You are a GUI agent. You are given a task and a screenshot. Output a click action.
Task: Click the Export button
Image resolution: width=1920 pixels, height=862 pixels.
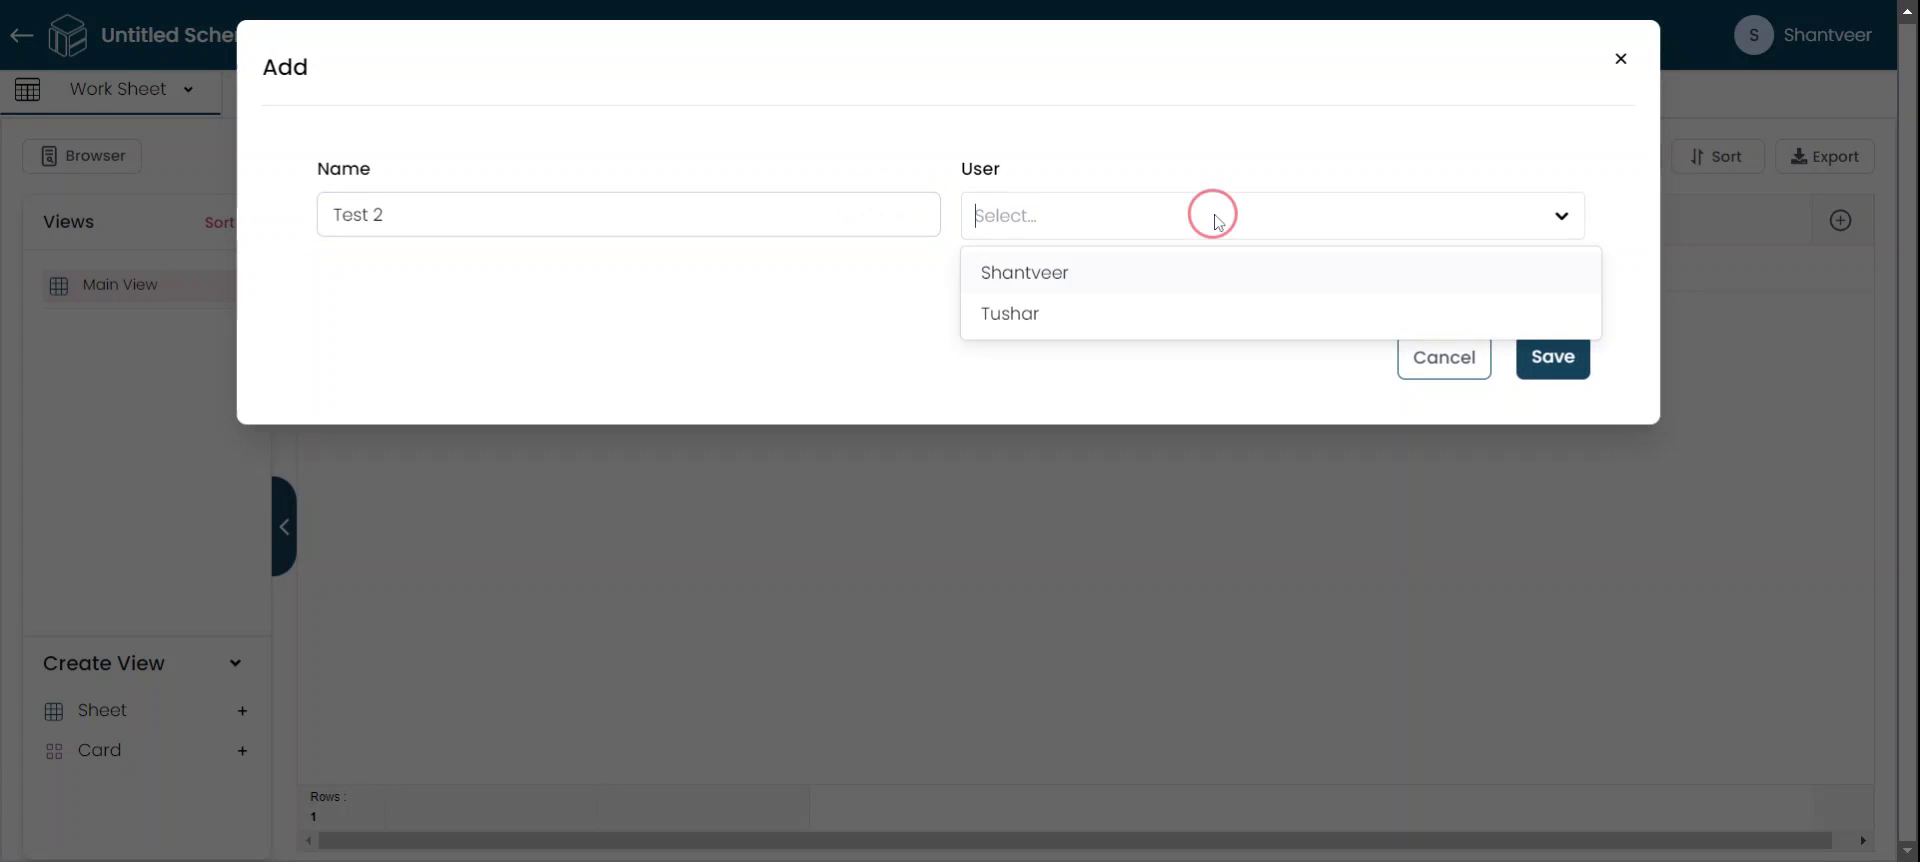click(x=1824, y=157)
